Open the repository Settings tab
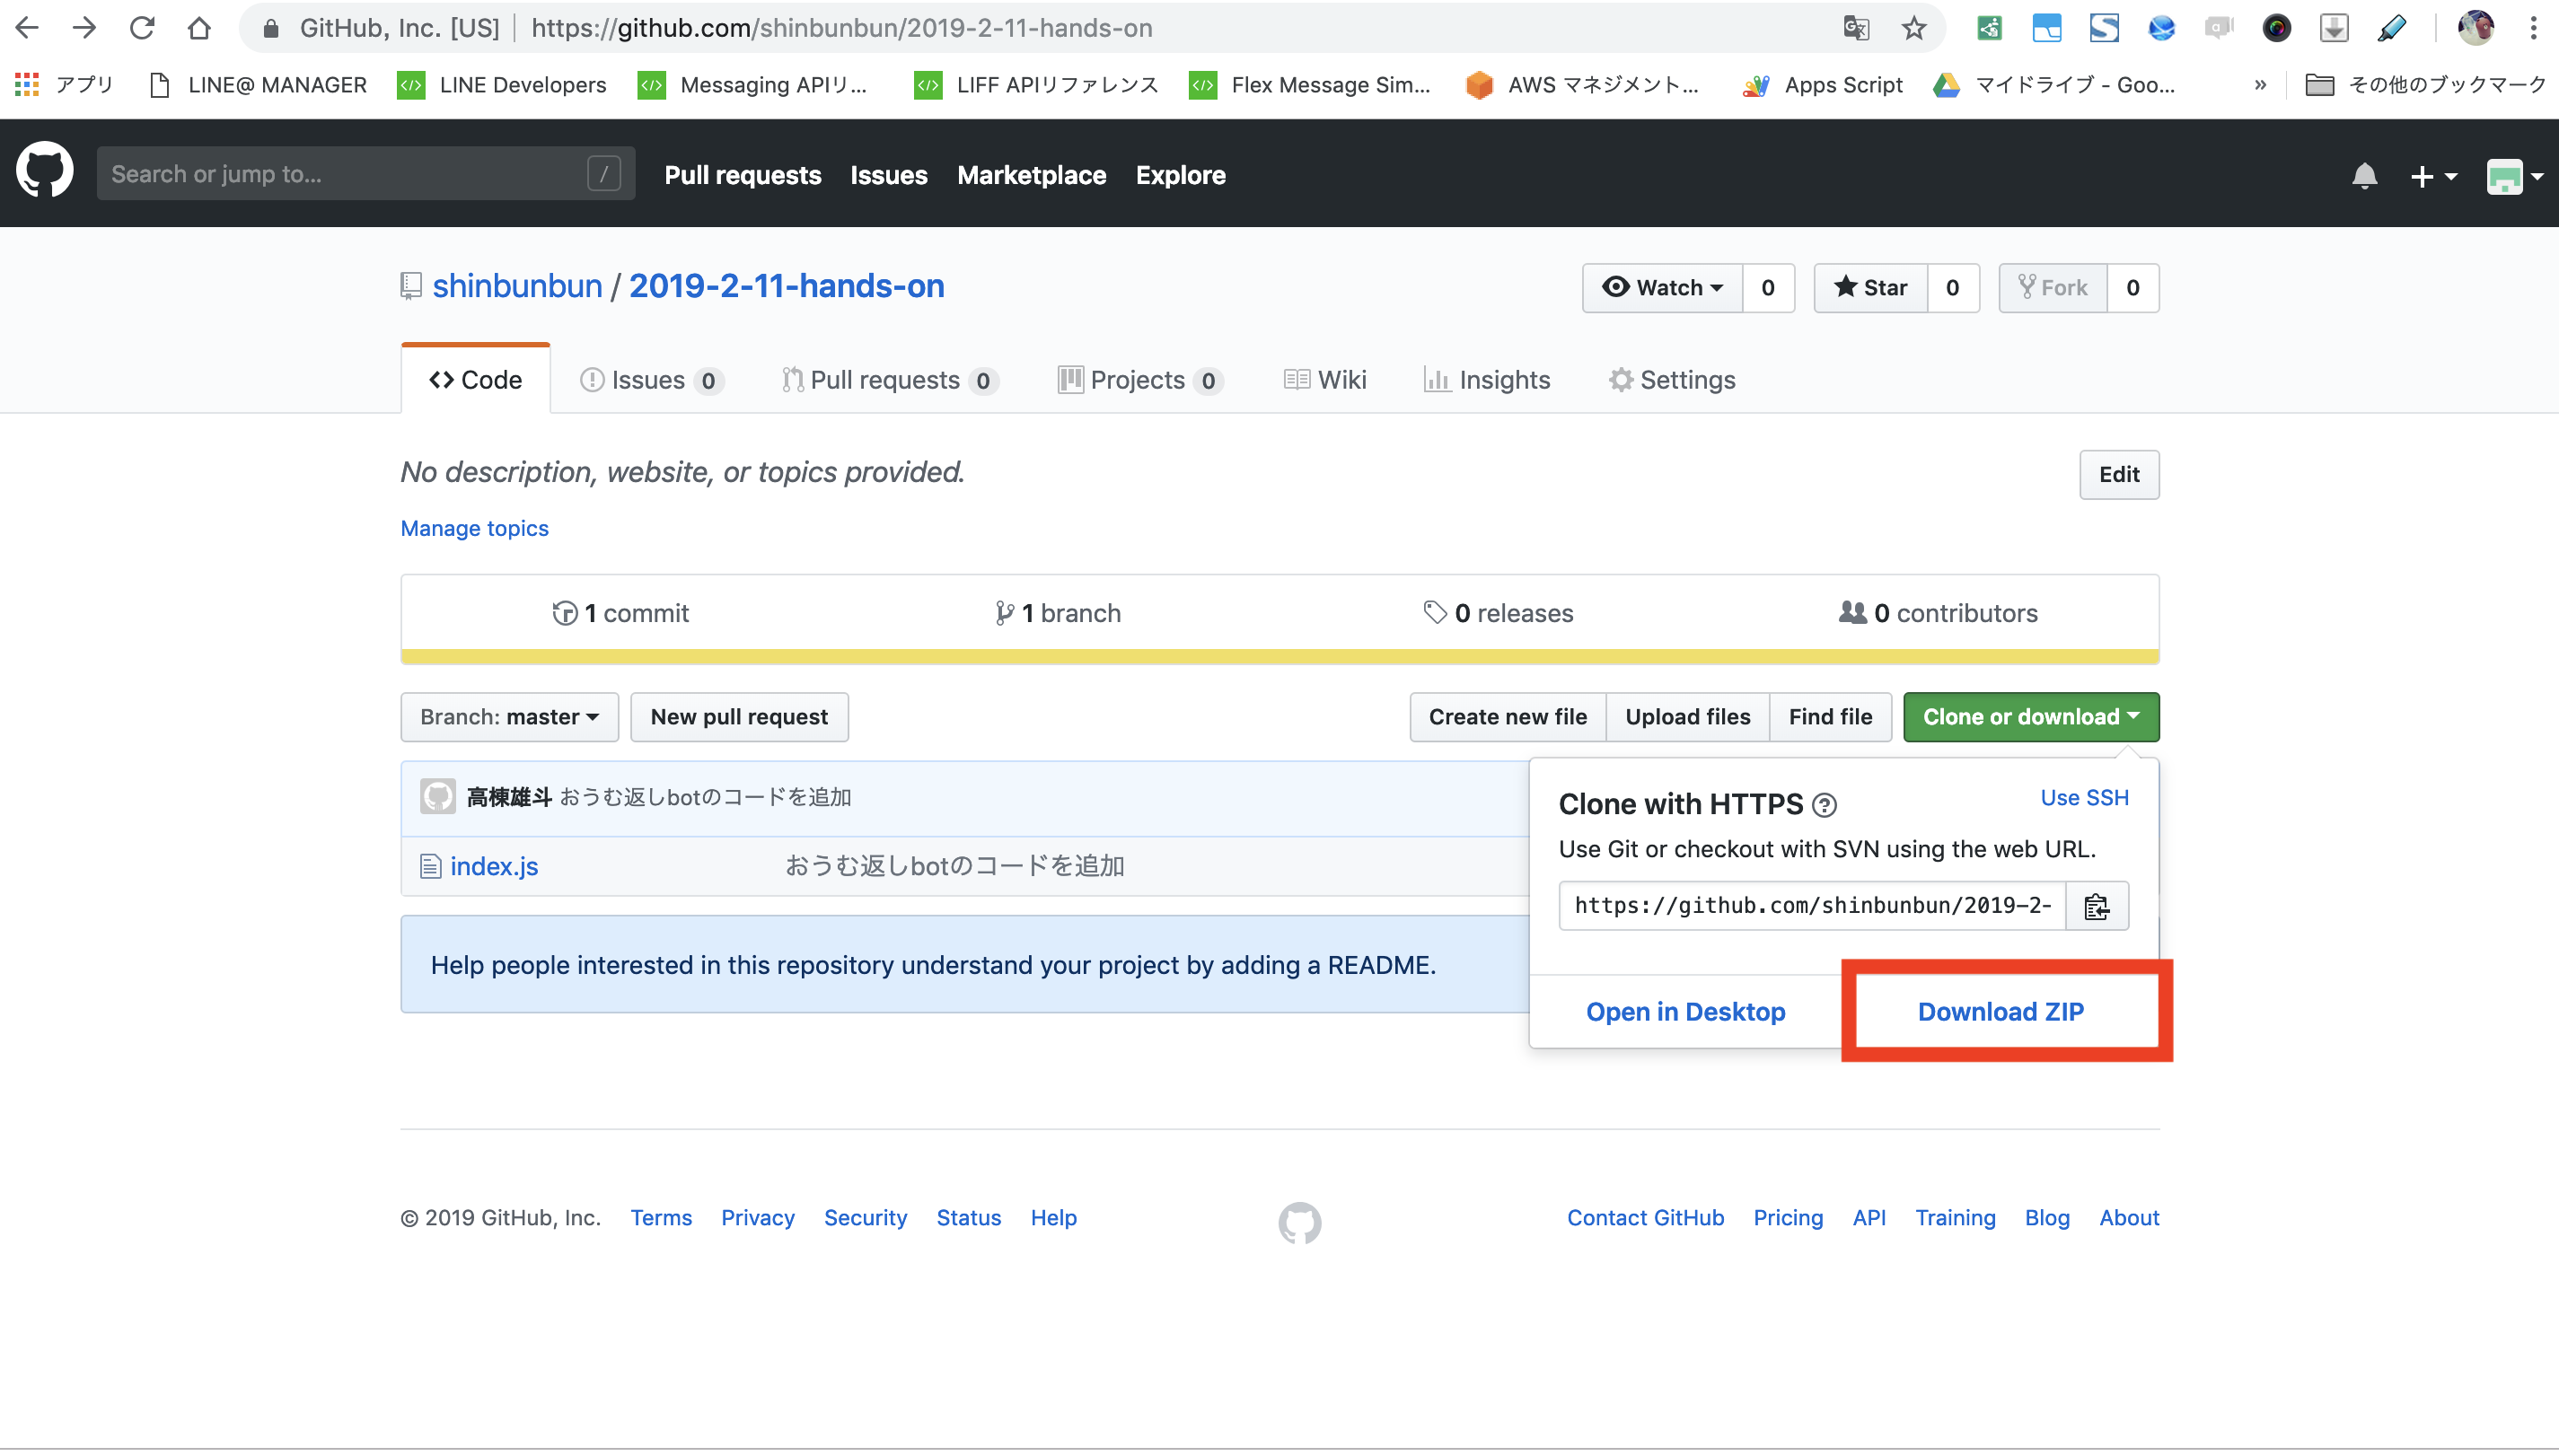This screenshot has height=1456, width=2559. (x=1672, y=380)
